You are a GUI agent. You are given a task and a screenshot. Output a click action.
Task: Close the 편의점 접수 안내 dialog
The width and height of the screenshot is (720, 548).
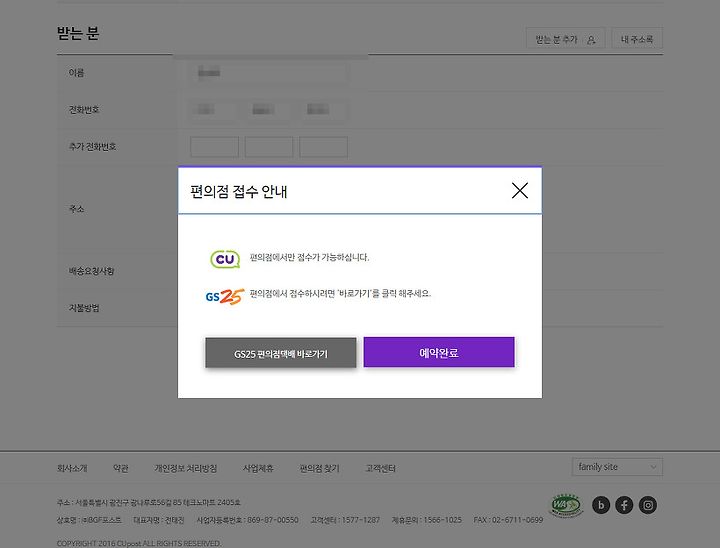[519, 190]
